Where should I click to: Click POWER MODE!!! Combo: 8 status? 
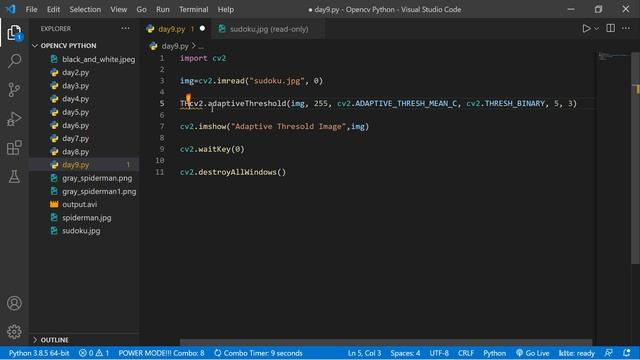161,353
